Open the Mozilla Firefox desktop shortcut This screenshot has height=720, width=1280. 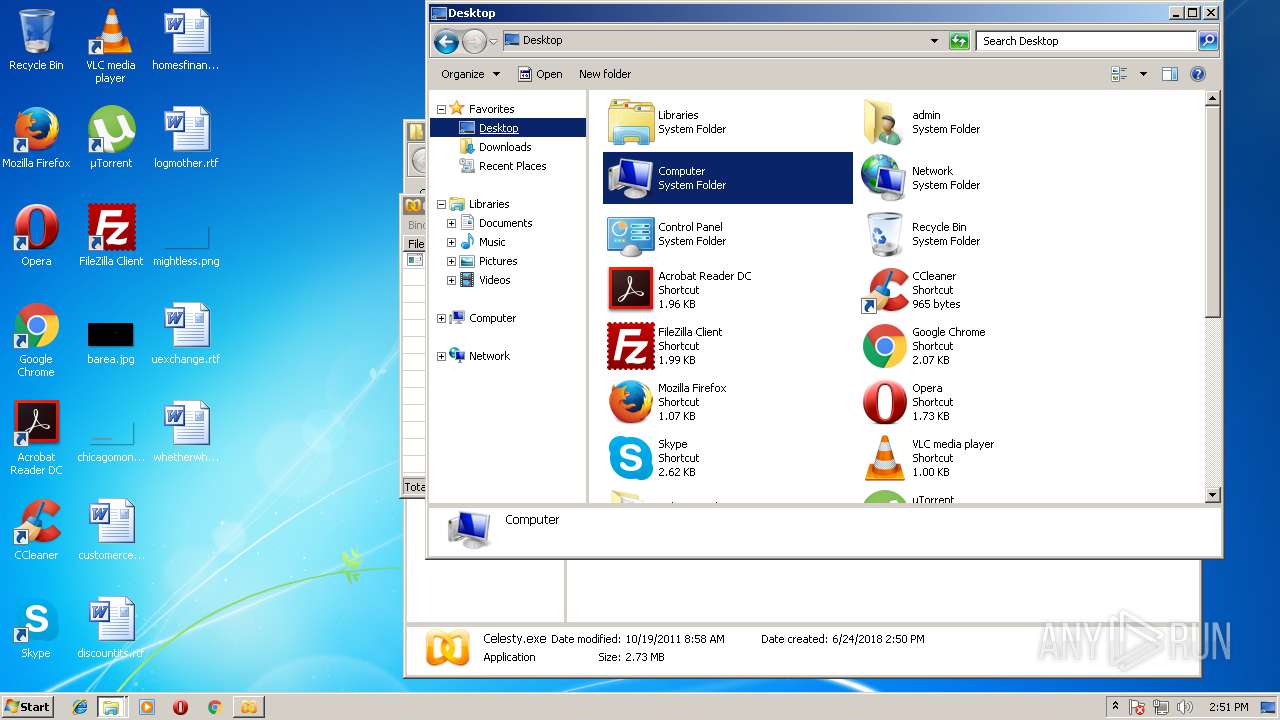(x=36, y=138)
